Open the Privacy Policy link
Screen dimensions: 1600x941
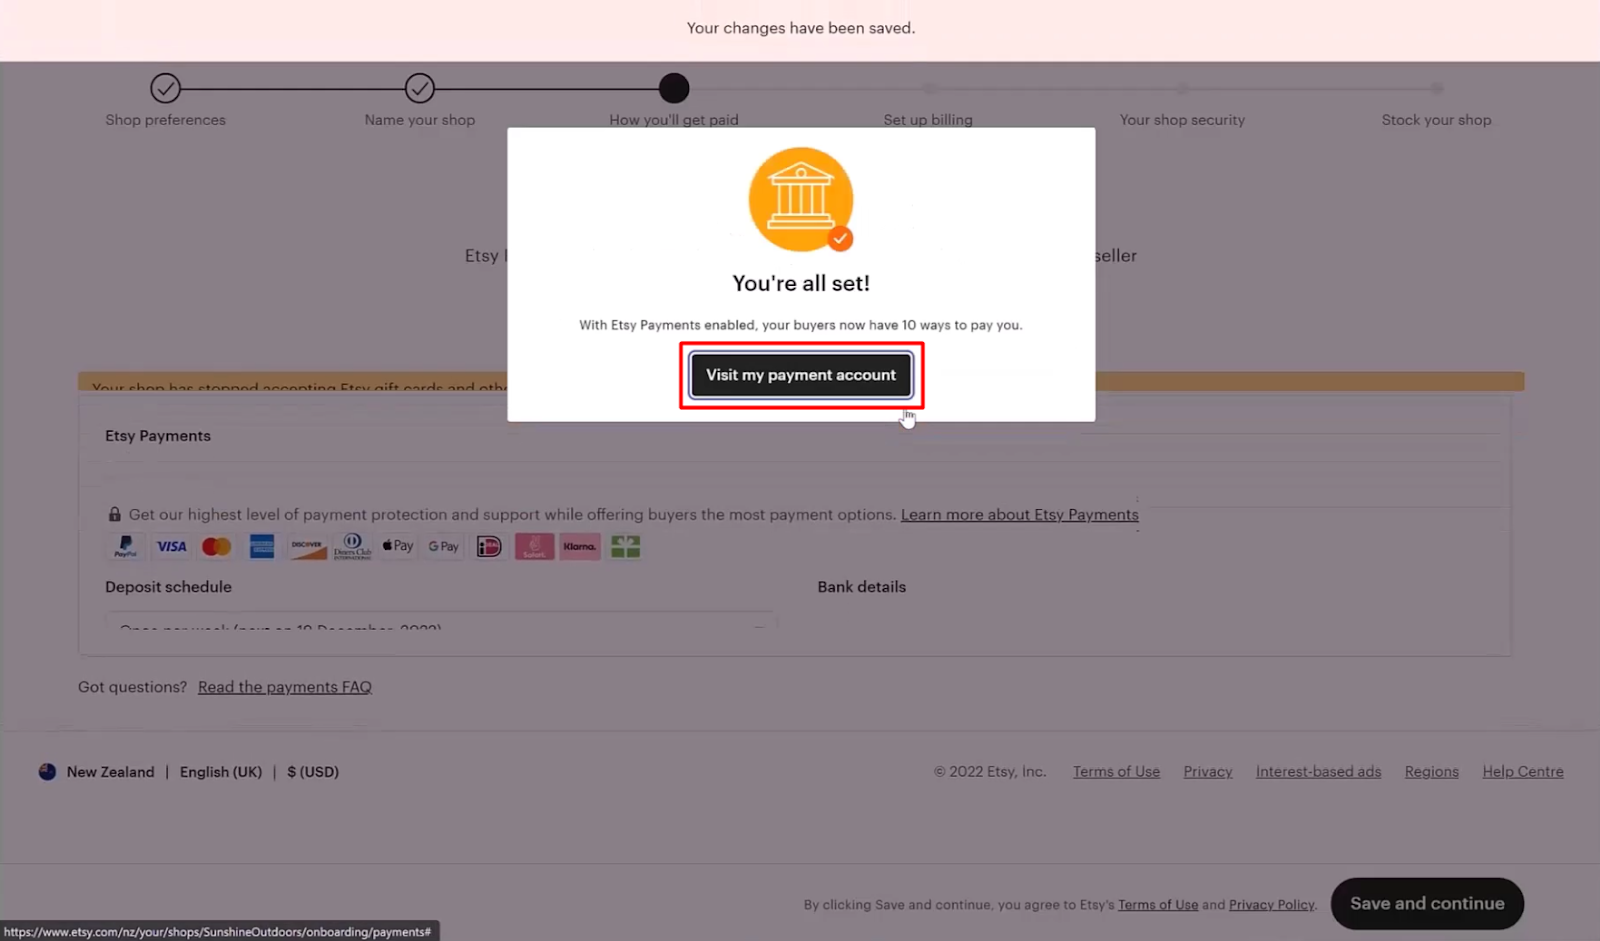point(1272,905)
